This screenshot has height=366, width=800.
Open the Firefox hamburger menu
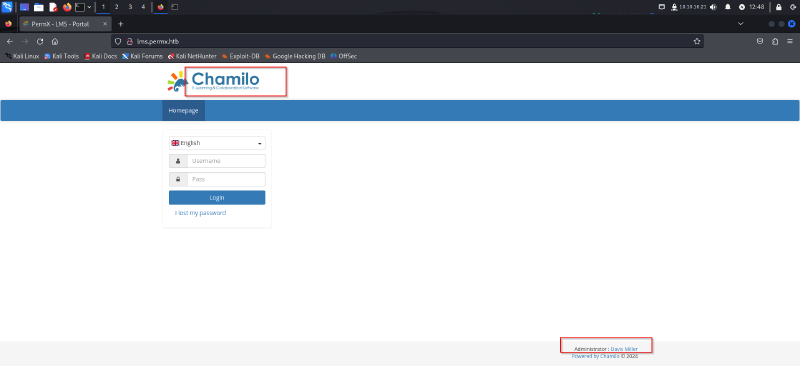789,41
